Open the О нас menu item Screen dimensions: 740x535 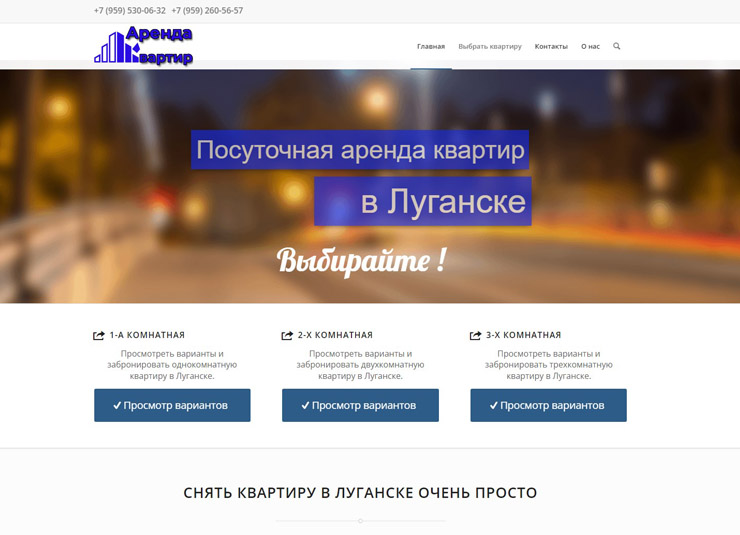click(x=590, y=46)
